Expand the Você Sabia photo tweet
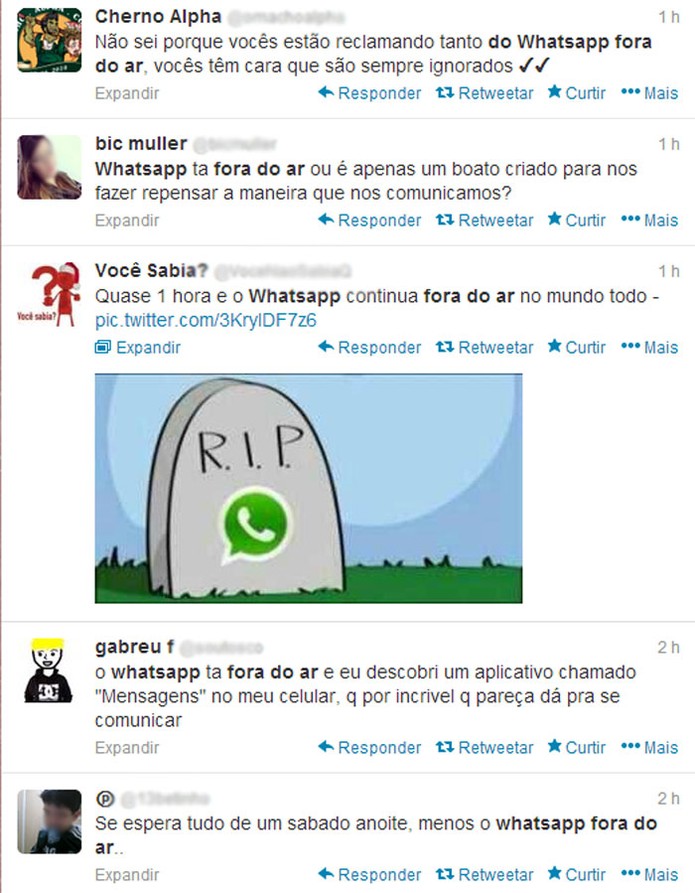The width and height of the screenshot is (695, 893). pos(138,347)
